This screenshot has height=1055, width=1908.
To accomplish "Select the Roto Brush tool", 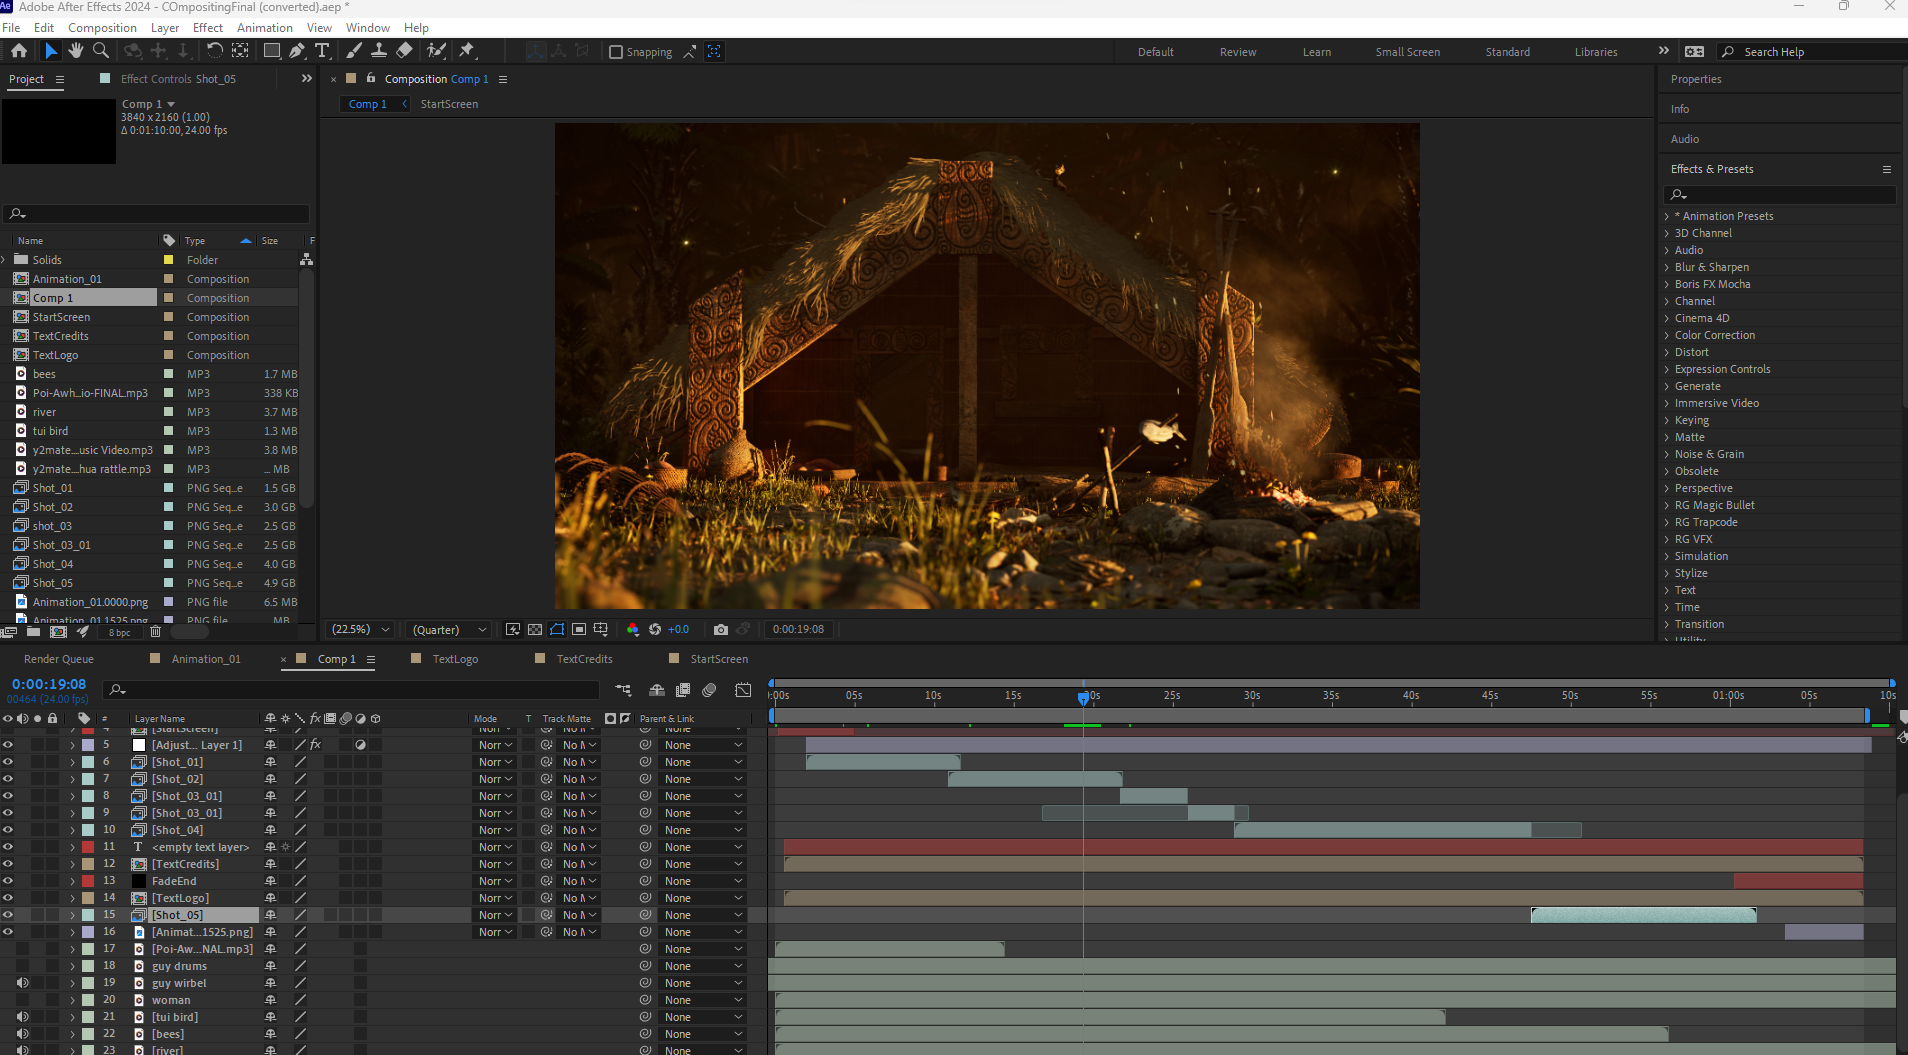I will pos(436,51).
